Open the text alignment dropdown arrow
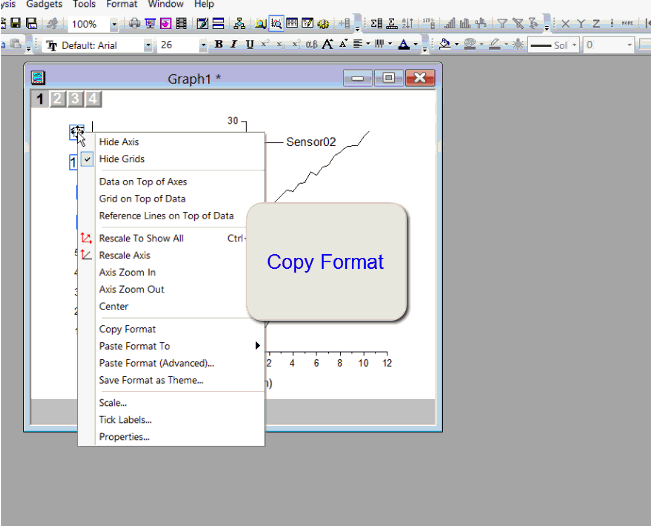The image size is (659, 526). point(368,44)
